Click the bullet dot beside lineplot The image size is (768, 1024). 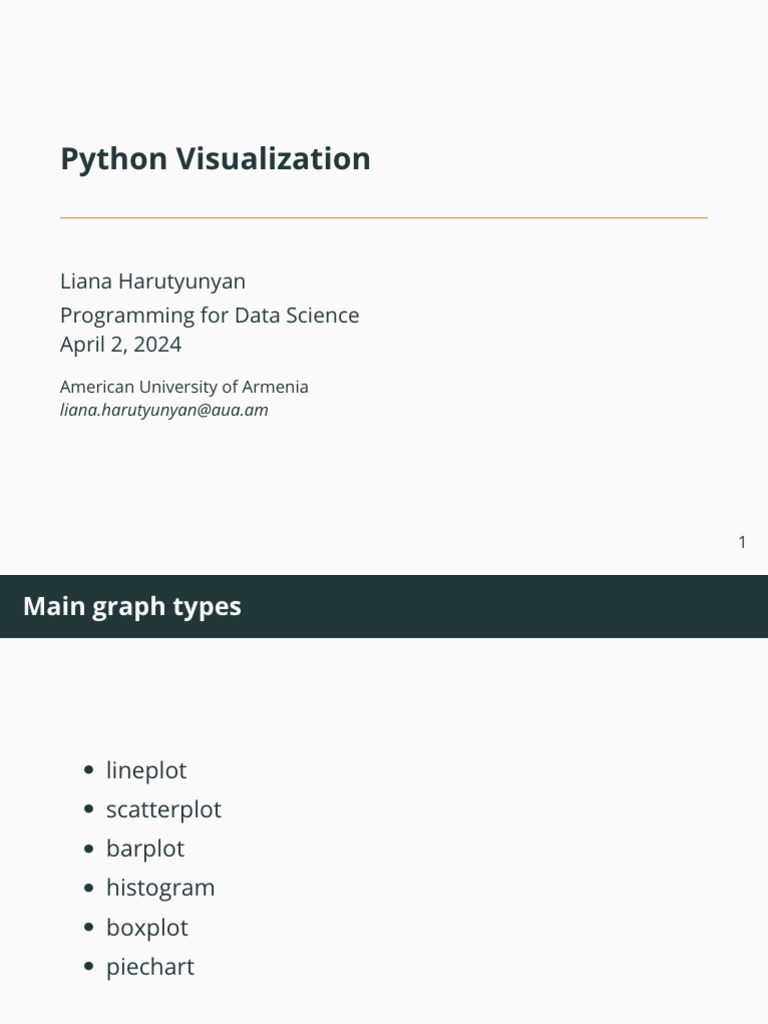(x=91, y=770)
